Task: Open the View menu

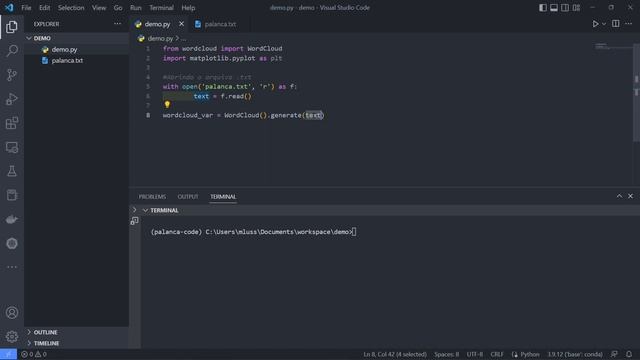Action: pos(99,8)
